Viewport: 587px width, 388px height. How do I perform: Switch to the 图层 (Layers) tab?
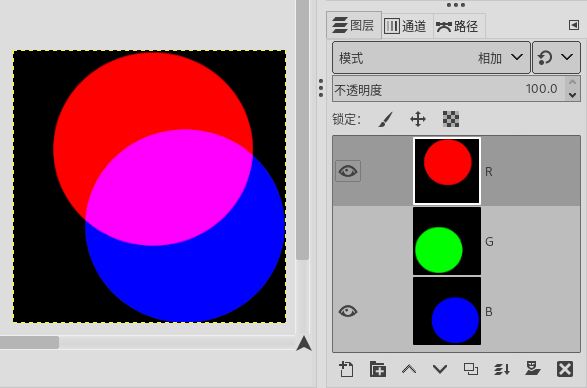click(x=354, y=25)
